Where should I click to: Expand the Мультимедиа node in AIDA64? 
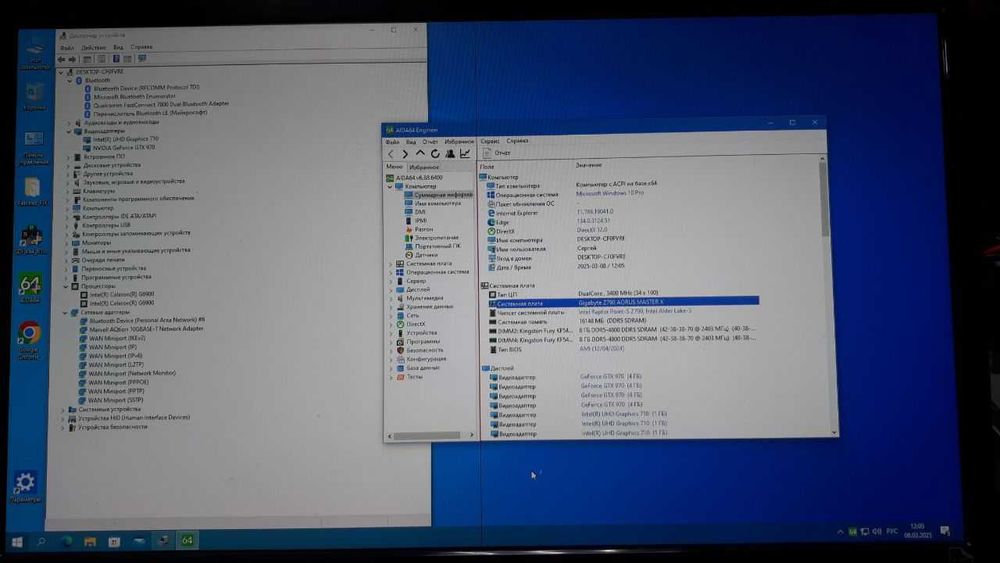point(391,298)
